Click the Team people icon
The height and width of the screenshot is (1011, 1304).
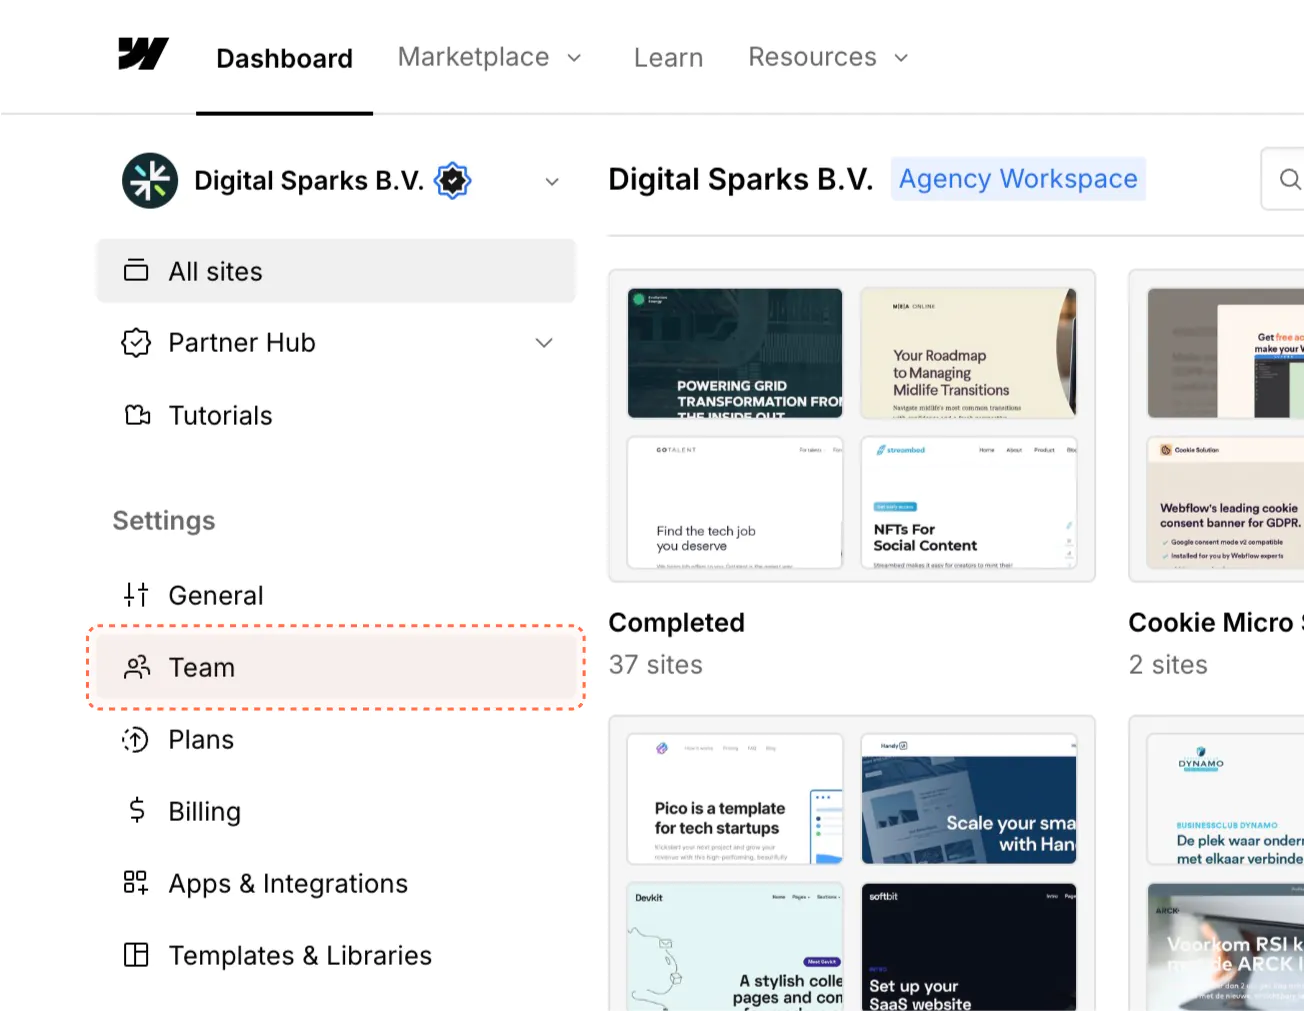(137, 667)
